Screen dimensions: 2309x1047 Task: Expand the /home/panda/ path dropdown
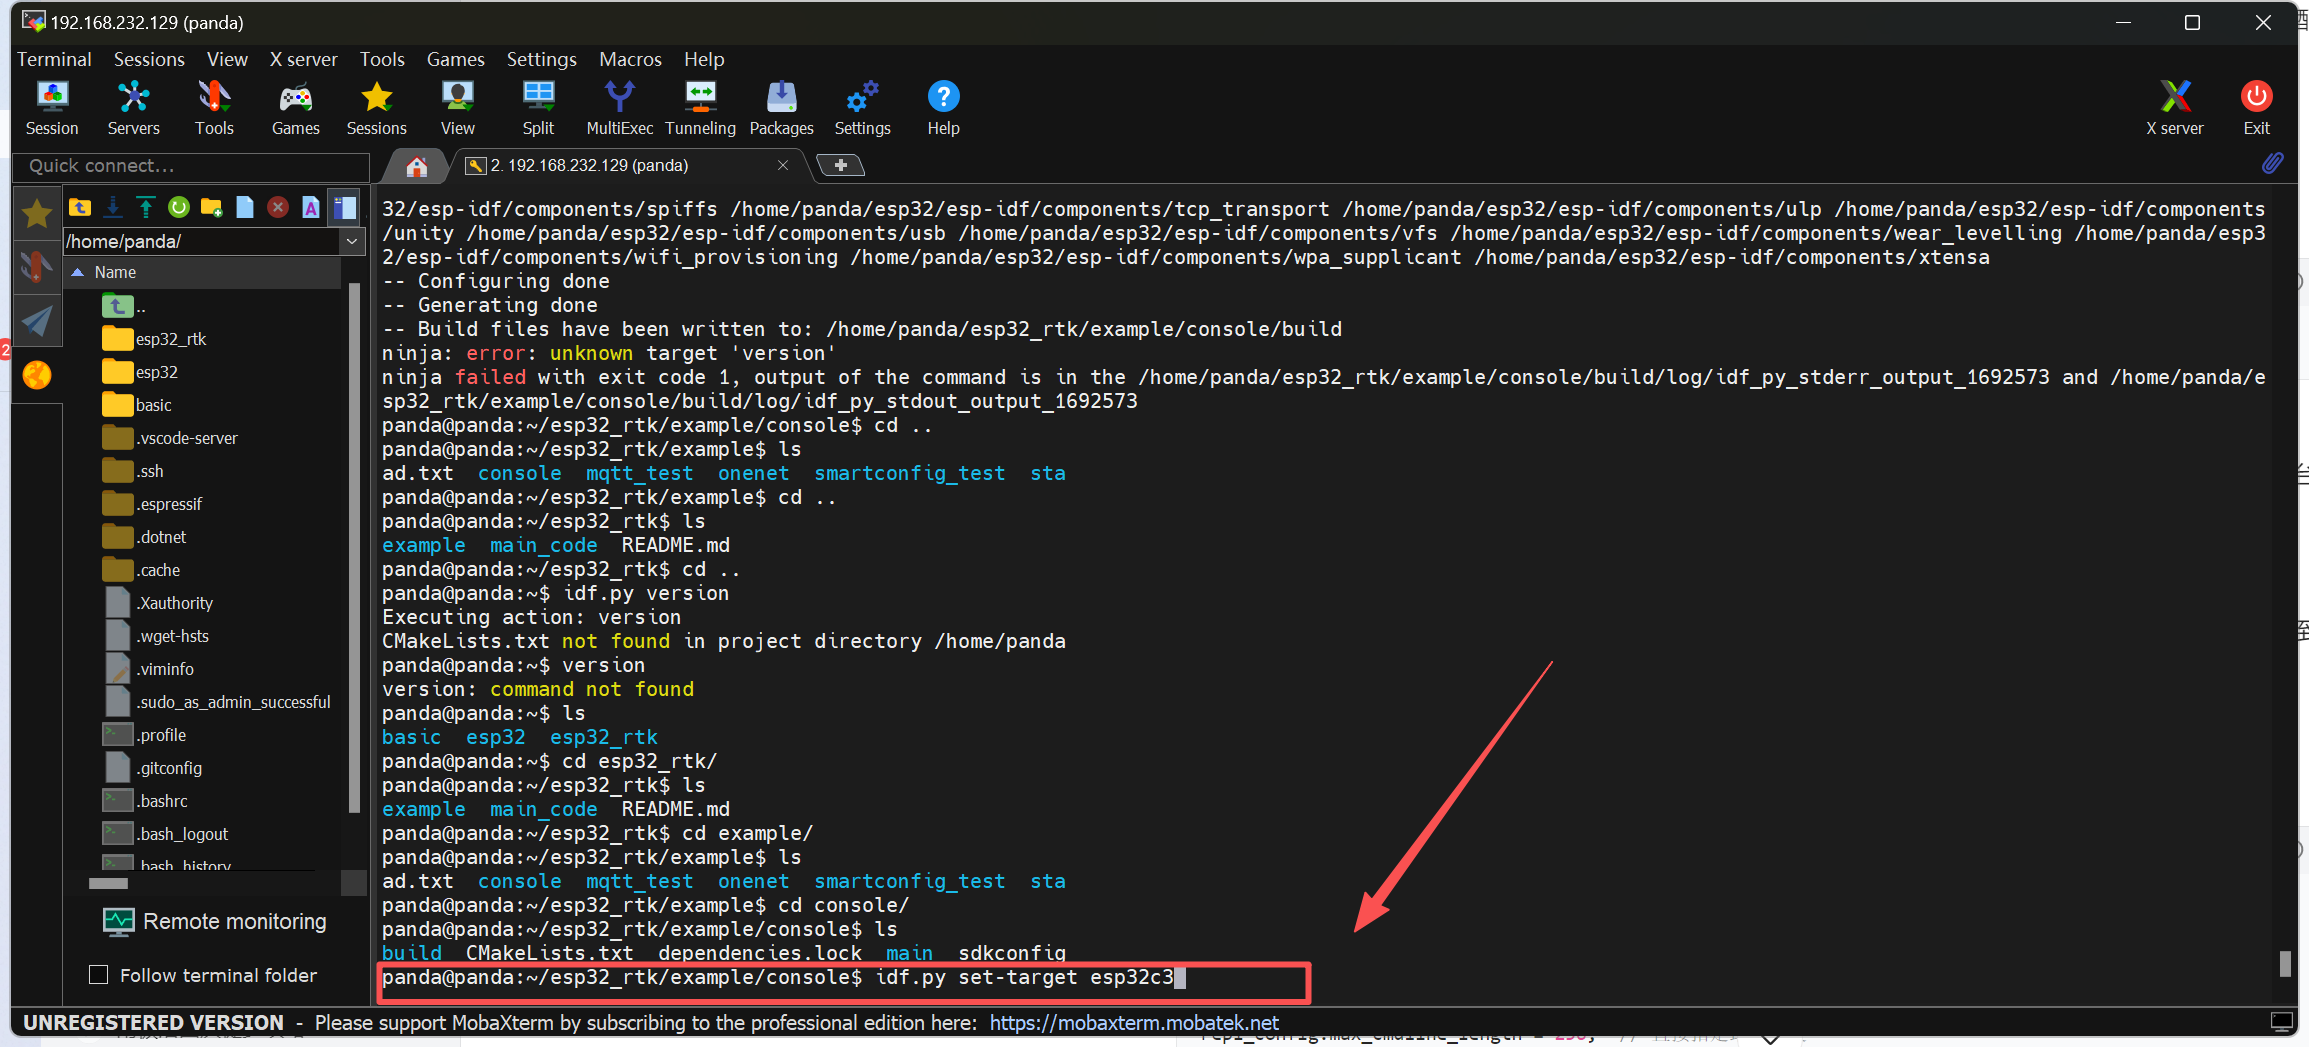pyautogui.click(x=352, y=241)
